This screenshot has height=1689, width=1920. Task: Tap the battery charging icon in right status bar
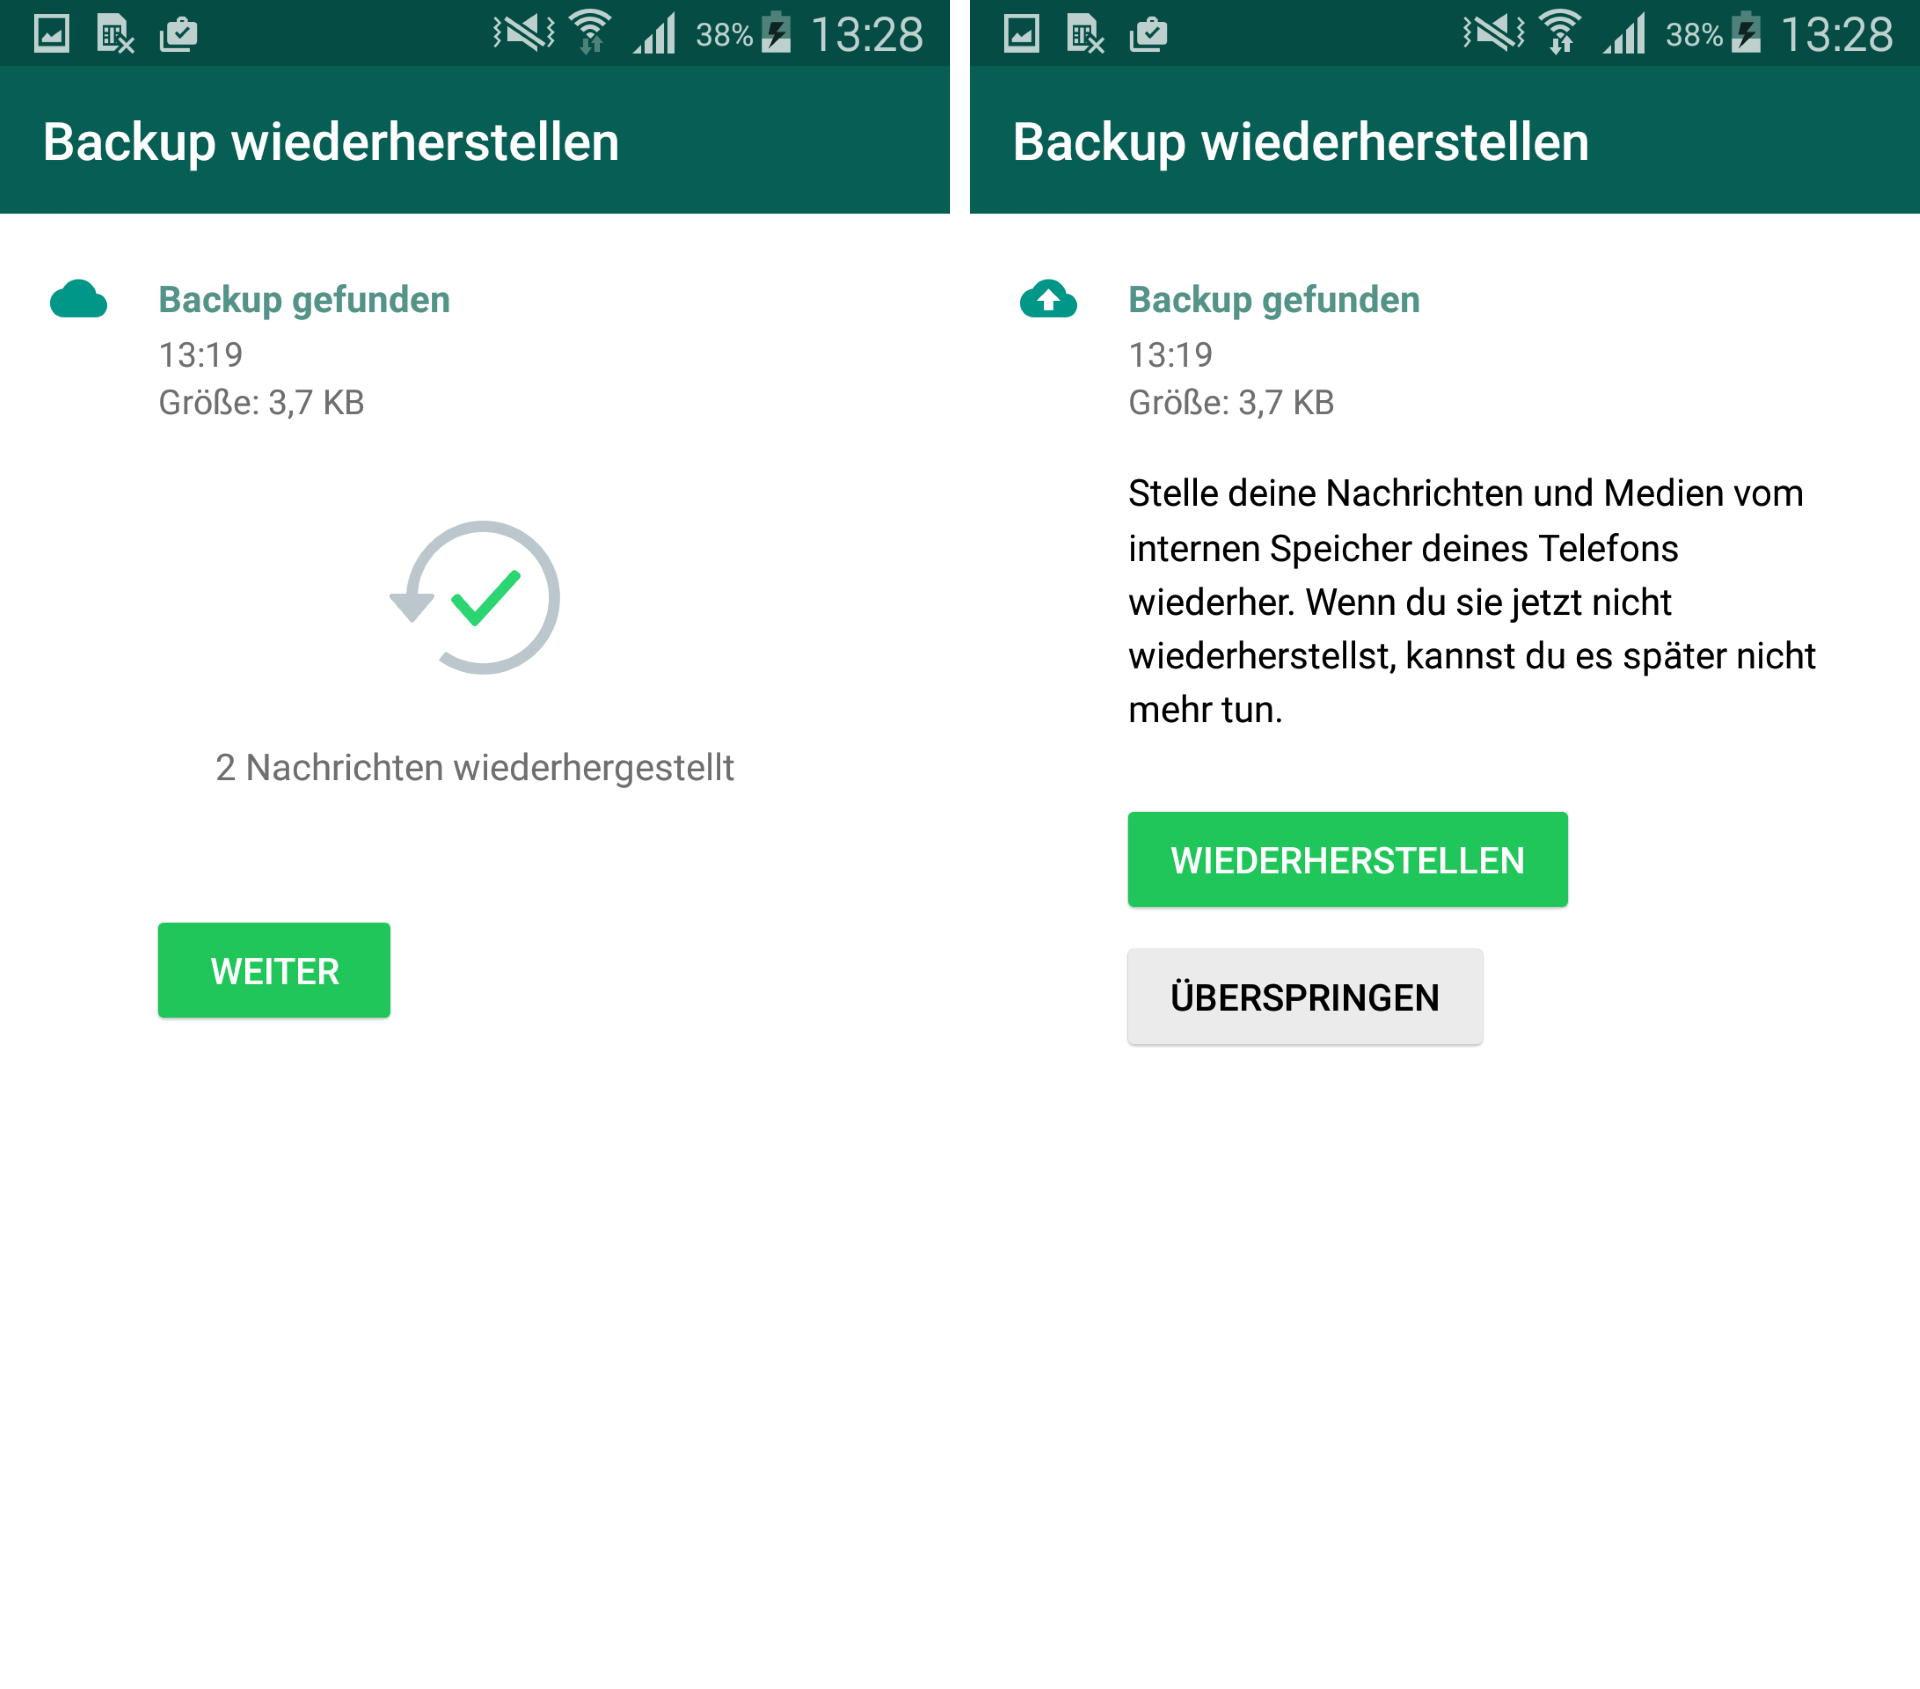[1746, 32]
